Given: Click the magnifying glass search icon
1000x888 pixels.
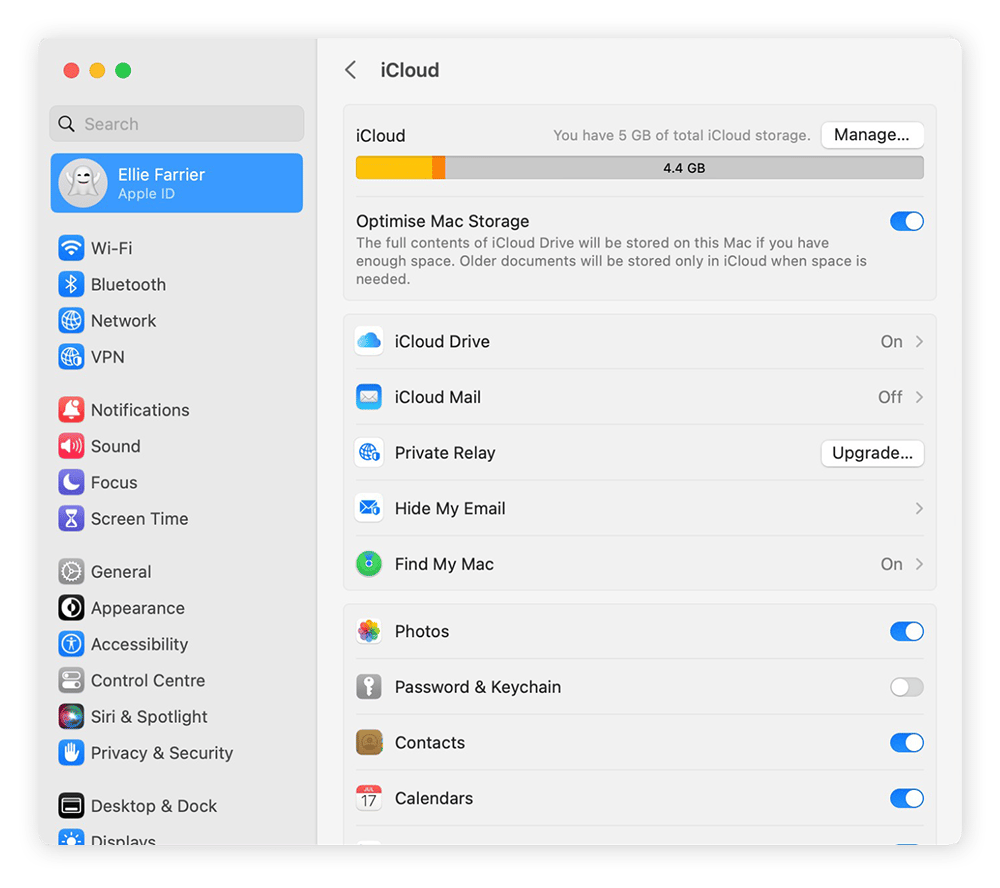Looking at the screenshot, I should 66,124.
